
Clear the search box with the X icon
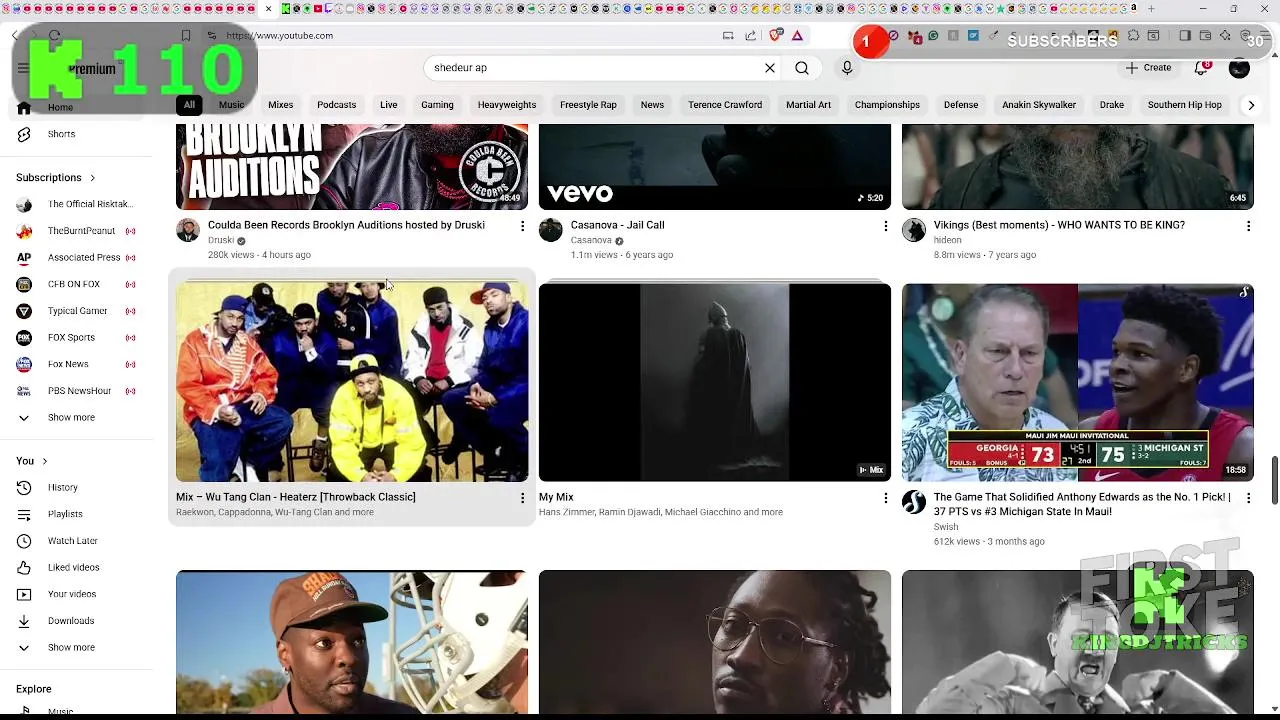[x=770, y=68]
